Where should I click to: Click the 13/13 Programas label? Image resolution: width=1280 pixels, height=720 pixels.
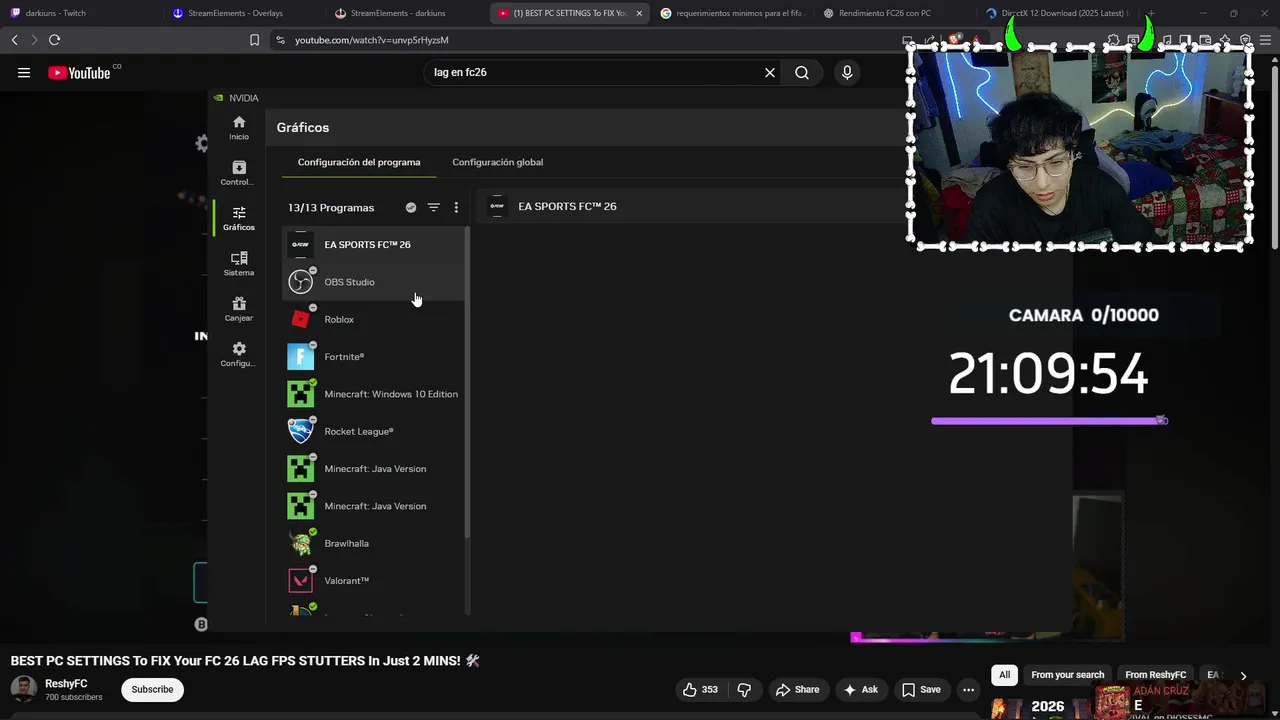331,208
